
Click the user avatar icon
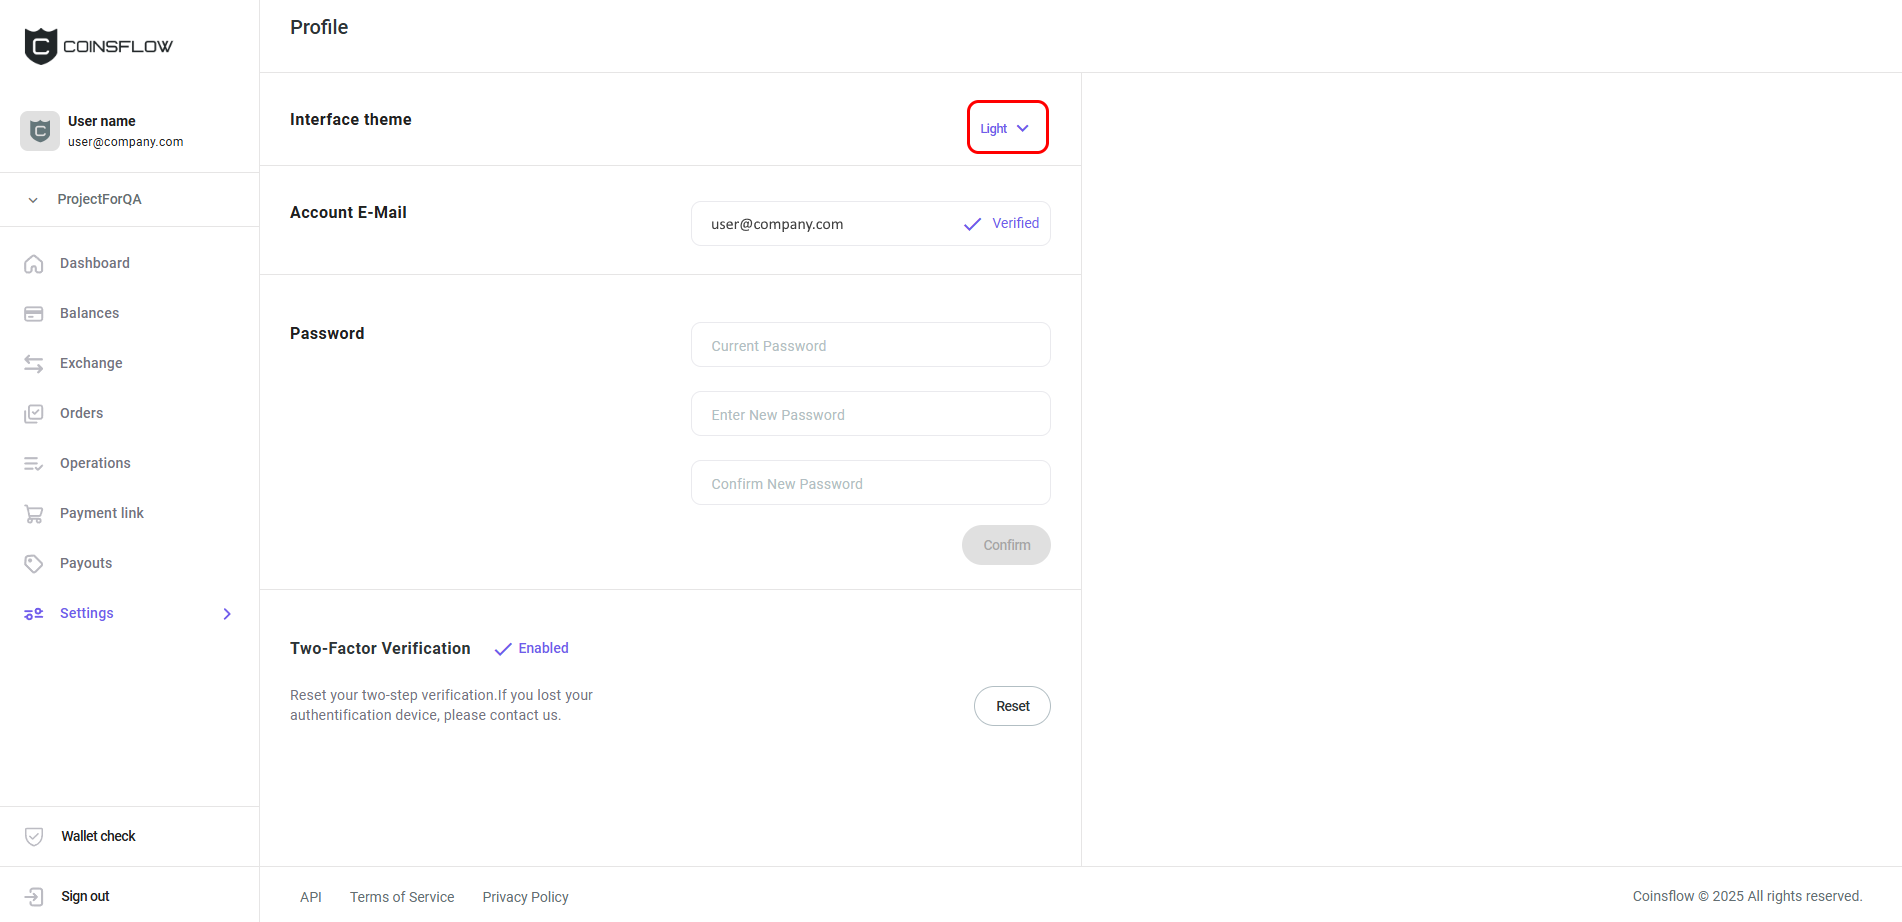[x=40, y=131]
